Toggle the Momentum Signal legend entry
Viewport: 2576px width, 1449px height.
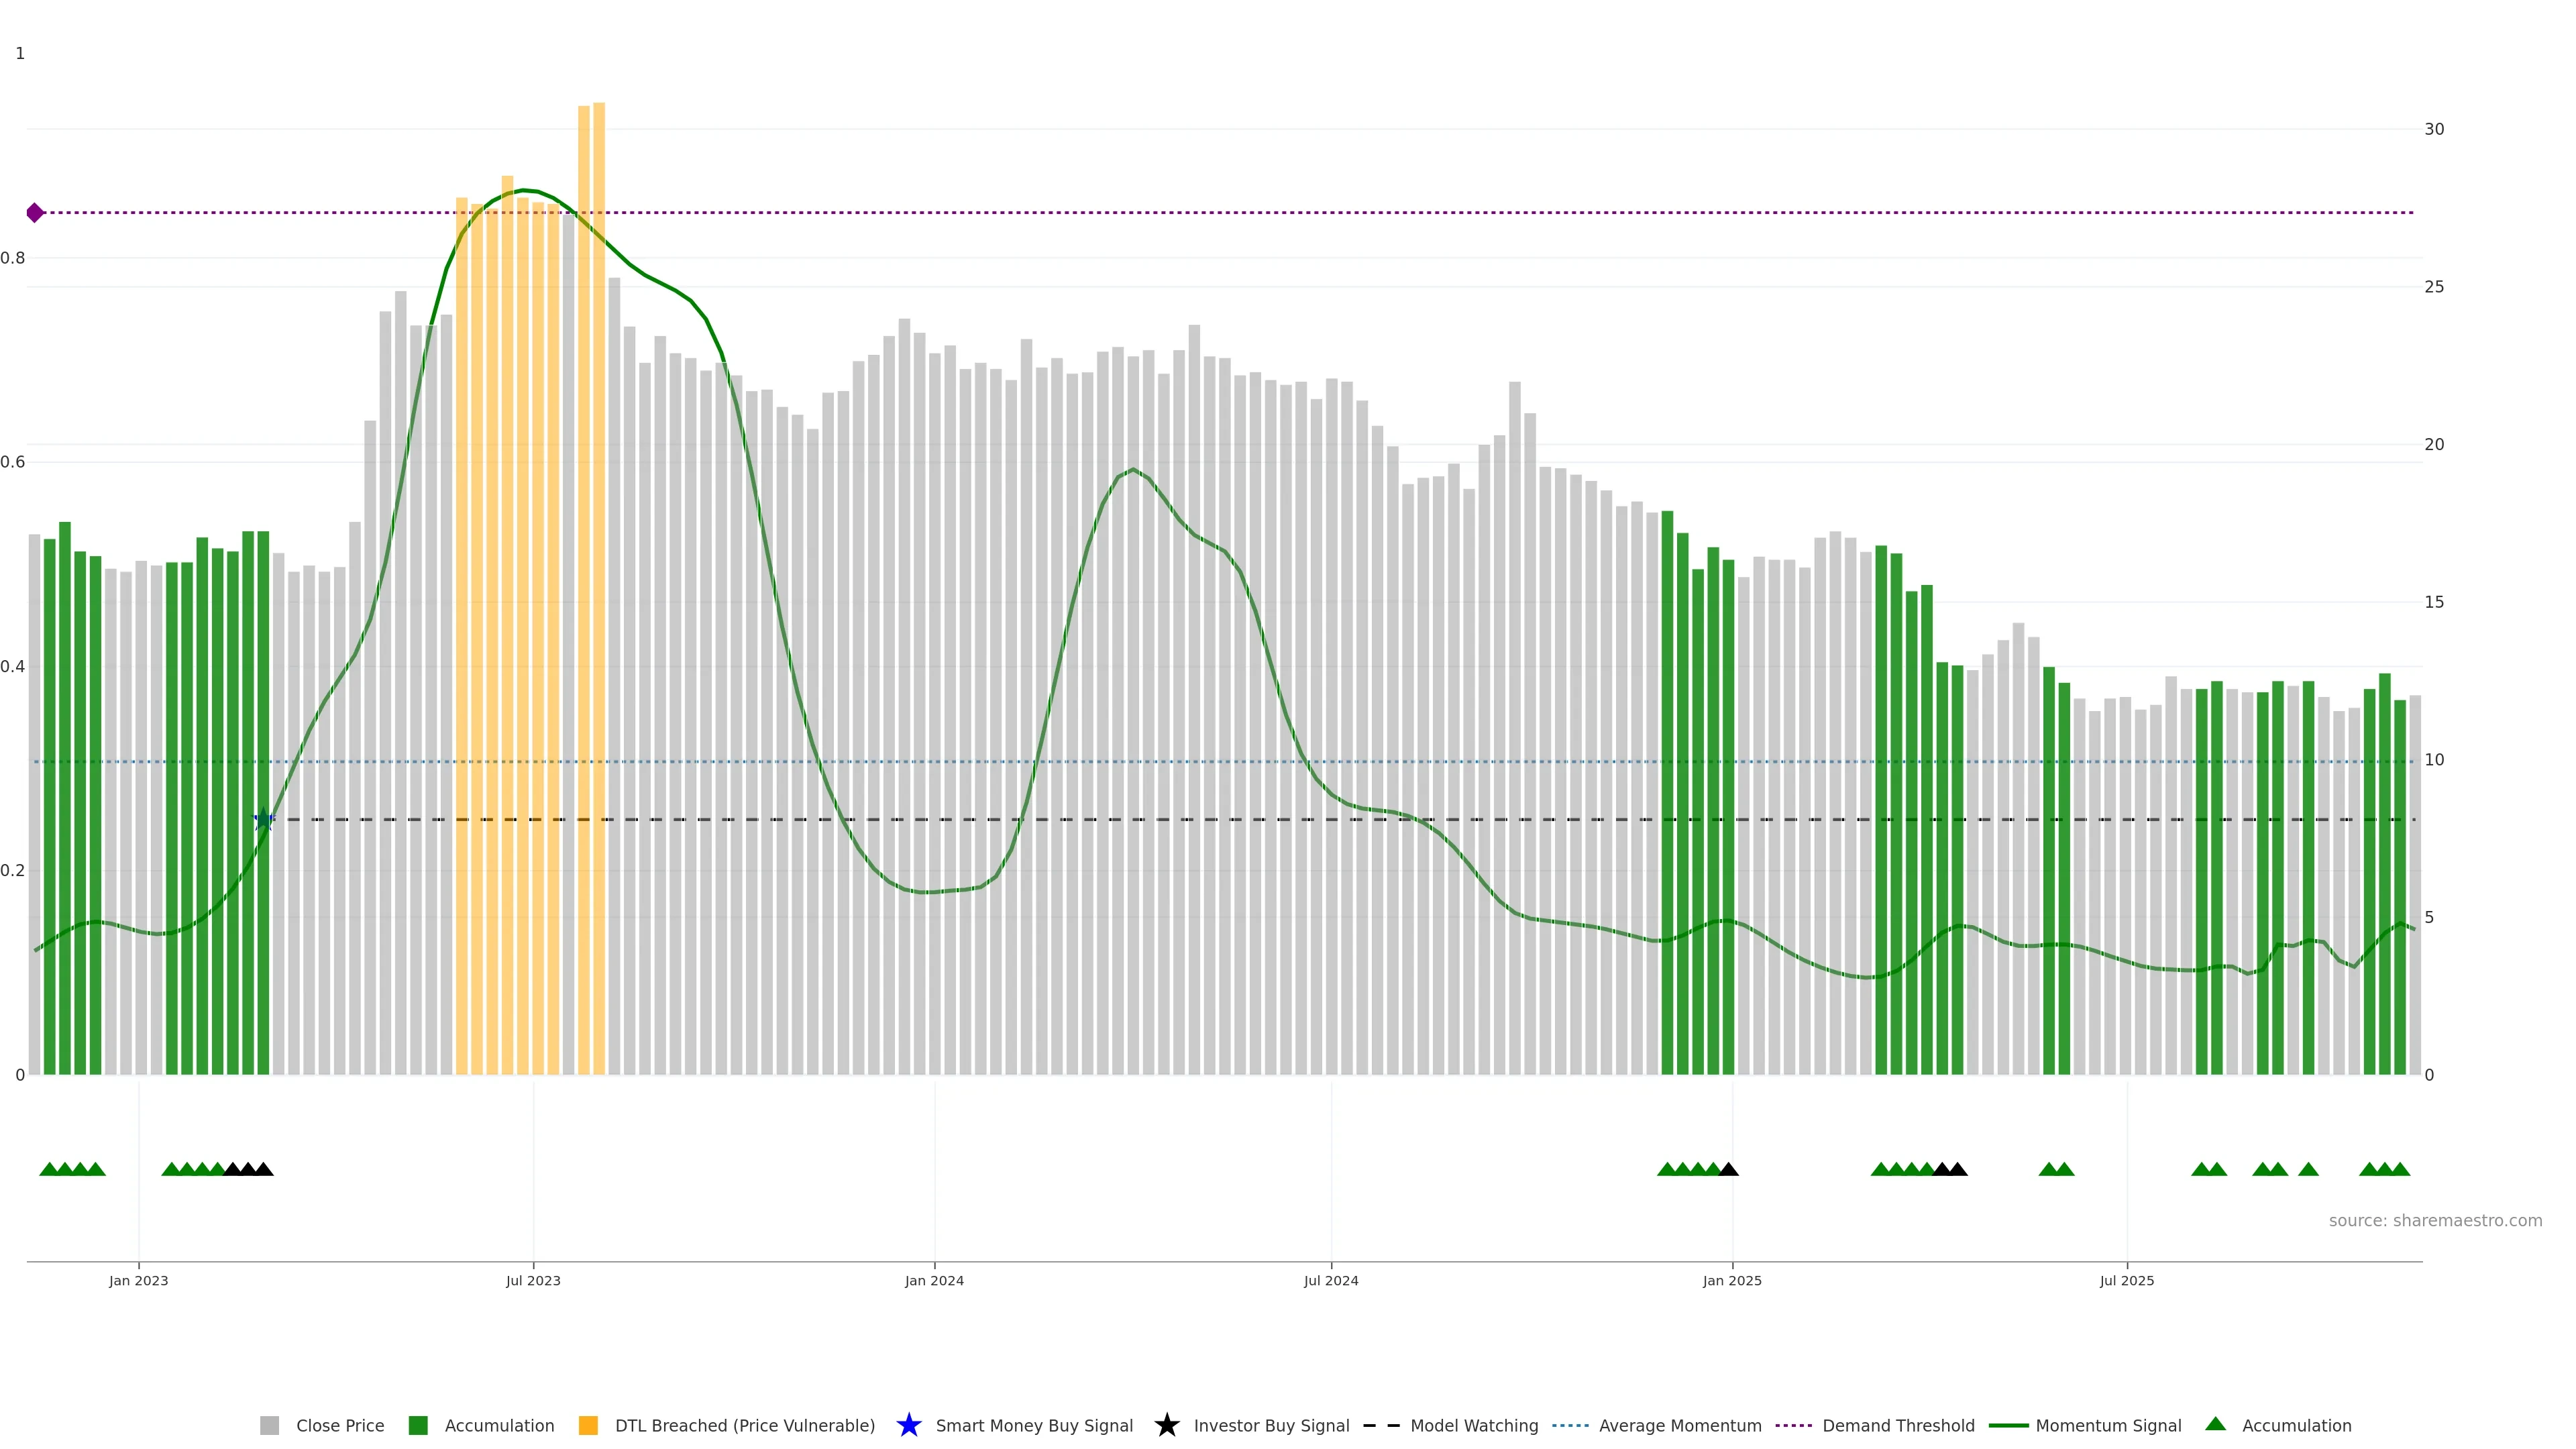pyautogui.click(x=2108, y=1425)
